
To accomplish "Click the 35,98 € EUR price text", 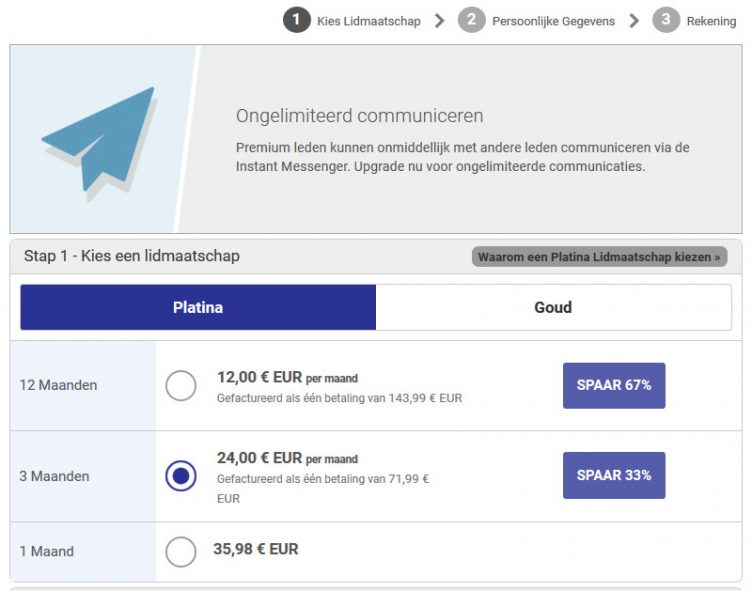I will 255,549.
